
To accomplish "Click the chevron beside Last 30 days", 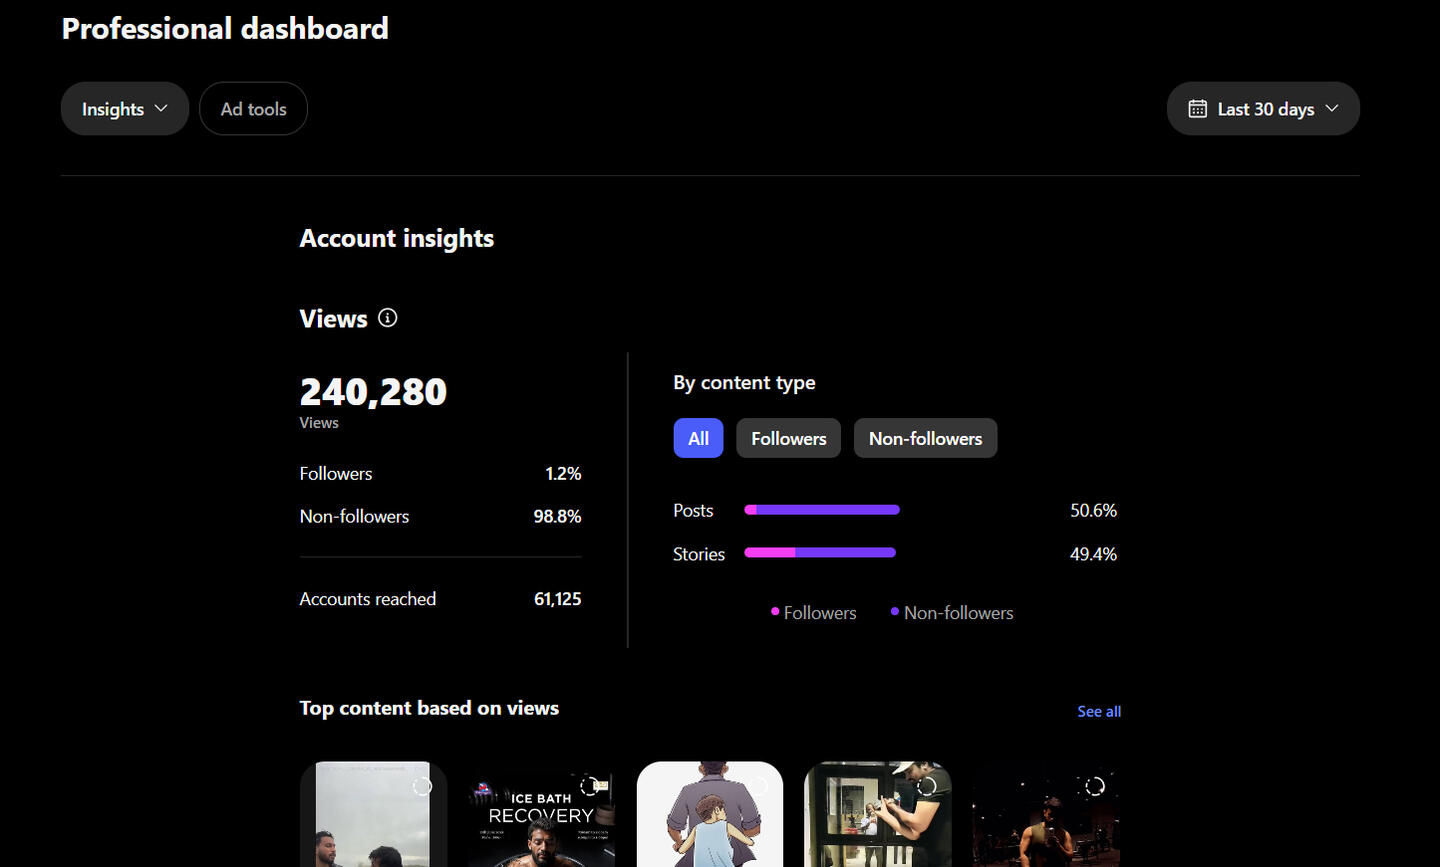I will tap(1332, 108).
